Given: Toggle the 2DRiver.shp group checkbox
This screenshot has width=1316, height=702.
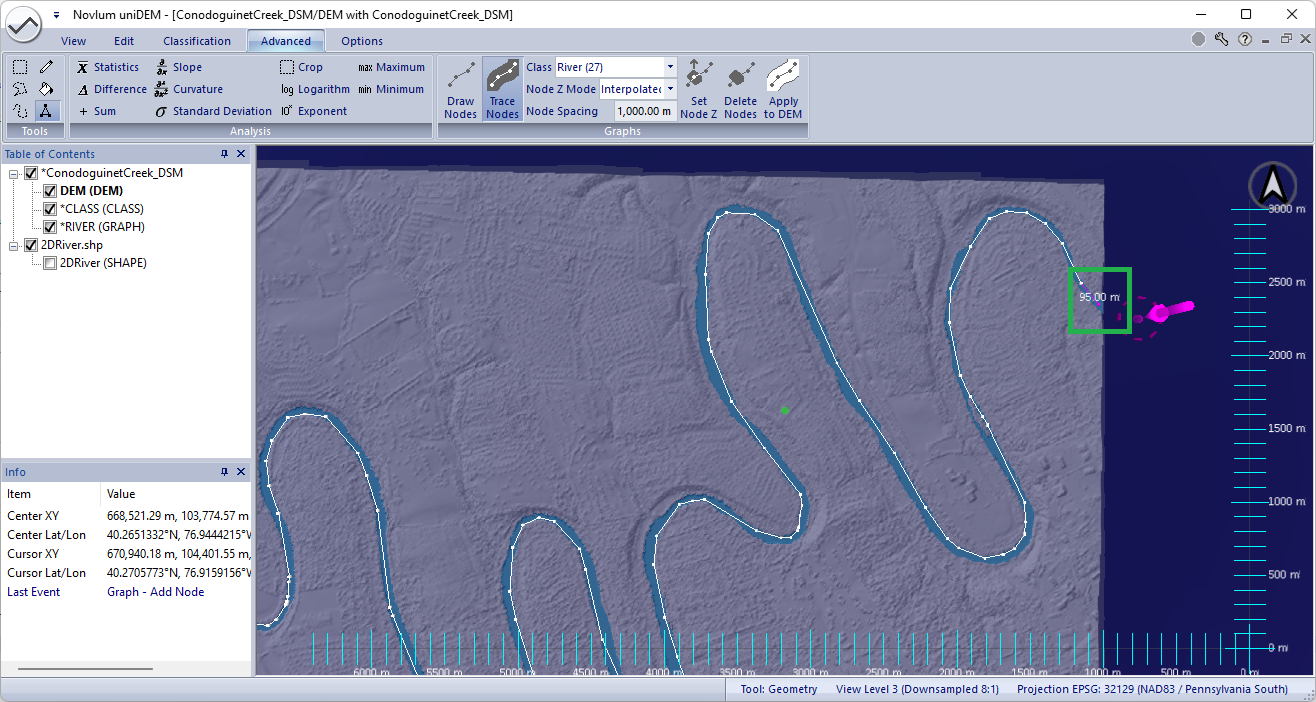Looking at the screenshot, I should pos(31,245).
